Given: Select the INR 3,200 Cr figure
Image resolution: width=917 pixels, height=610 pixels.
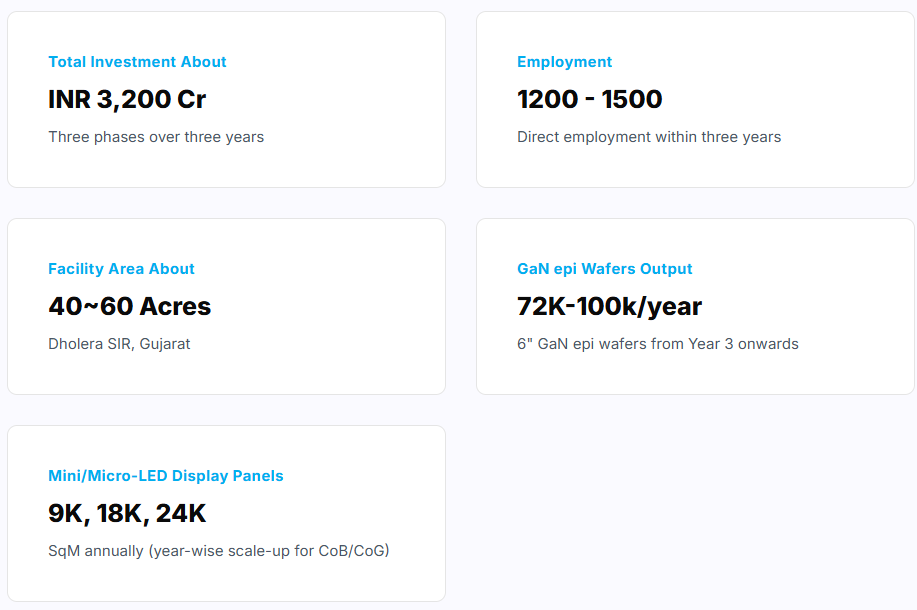Looking at the screenshot, I should (x=127, y=99).
